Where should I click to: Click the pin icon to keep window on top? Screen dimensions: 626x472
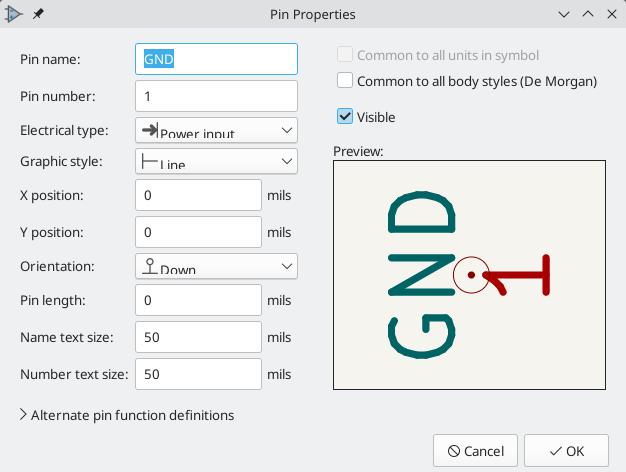pyautogui.click(x=38, y=14)
